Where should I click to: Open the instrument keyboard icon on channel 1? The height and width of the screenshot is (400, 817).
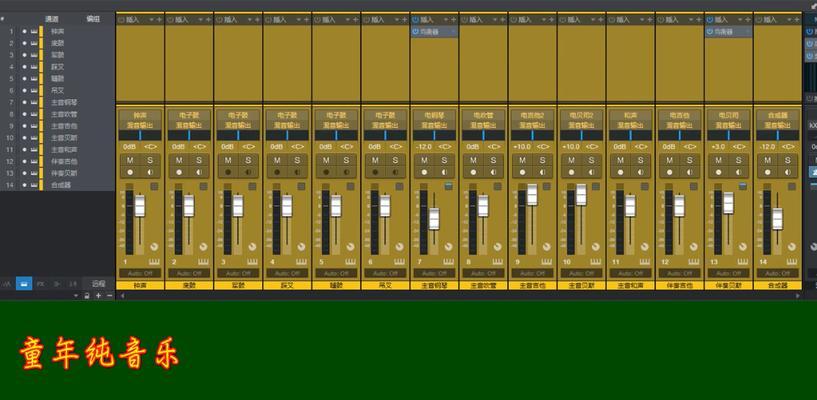click(x=154, y=261)
